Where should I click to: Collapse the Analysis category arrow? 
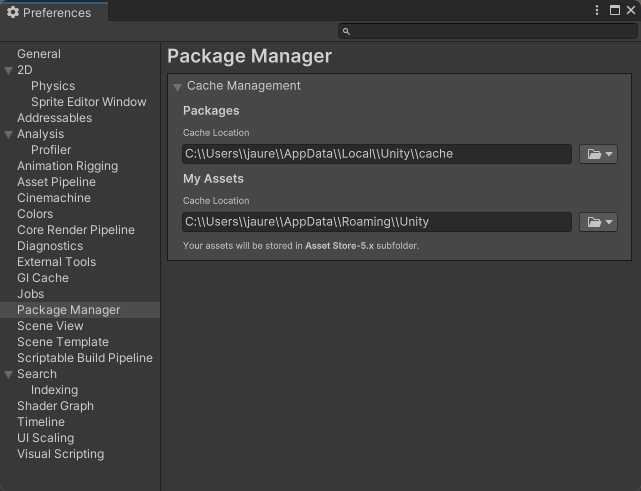click(x=9, y=134)
